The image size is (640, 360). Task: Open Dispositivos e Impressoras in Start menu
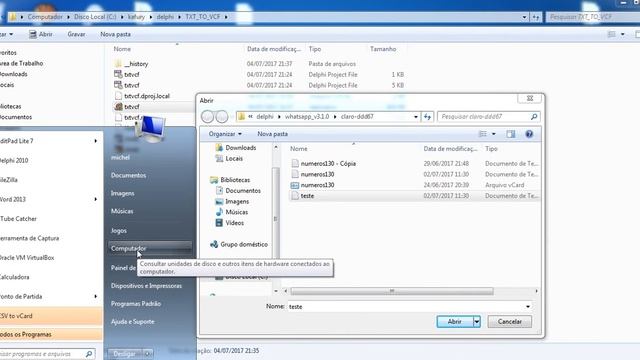coord(146,286)
